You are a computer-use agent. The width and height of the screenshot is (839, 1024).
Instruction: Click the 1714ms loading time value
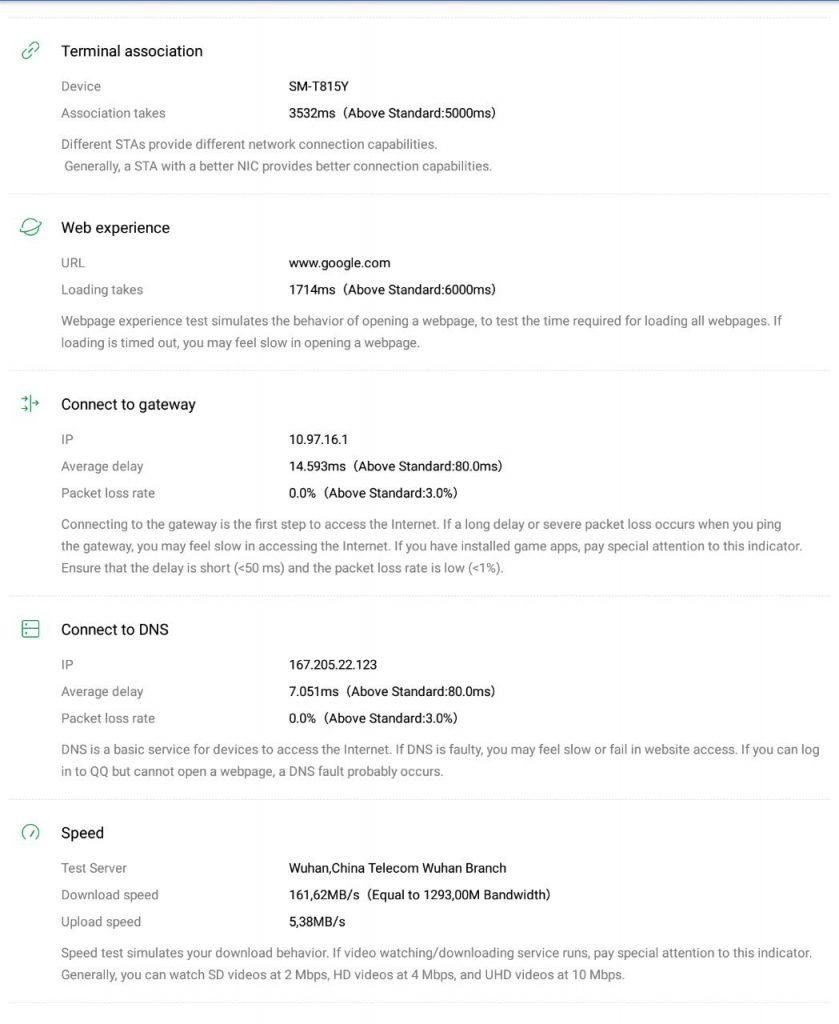coord(312,290)
